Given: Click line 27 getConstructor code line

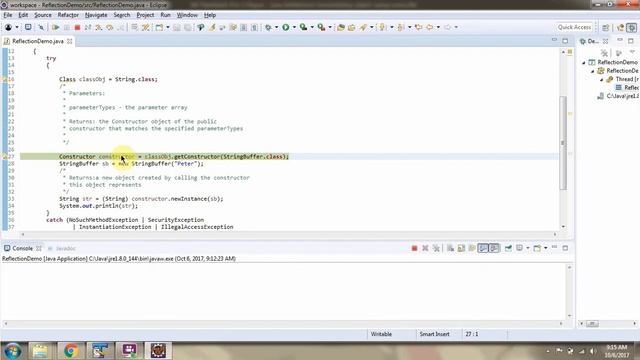Looking at the screenshot, I should [x=174, y=157].
